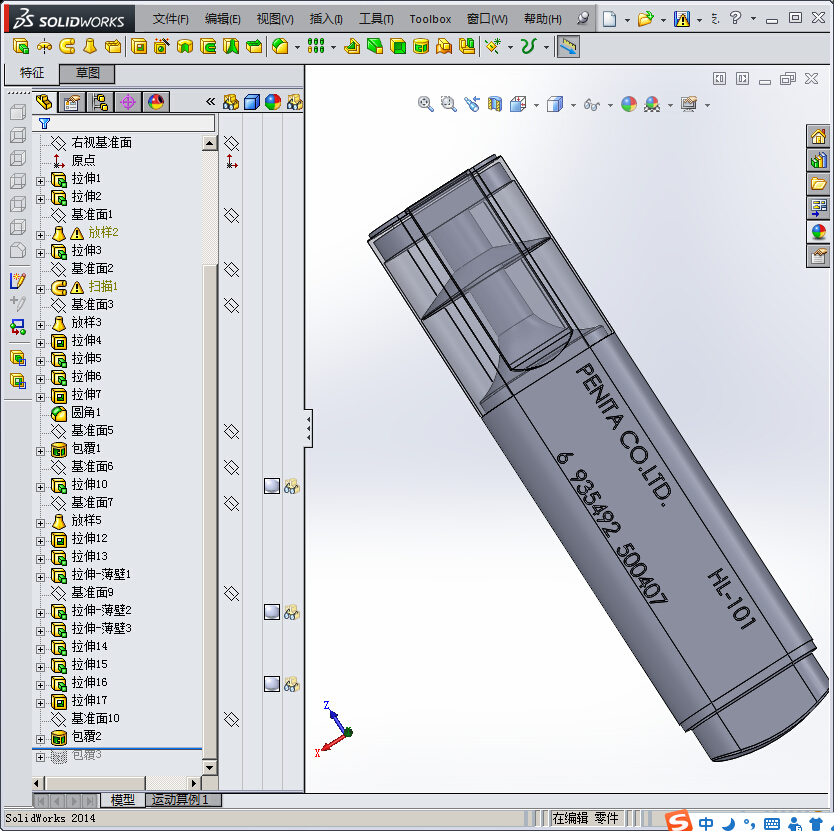Click Apply Scene icon in viewport toolbar
834x831 pixels.
click(652, 104)
